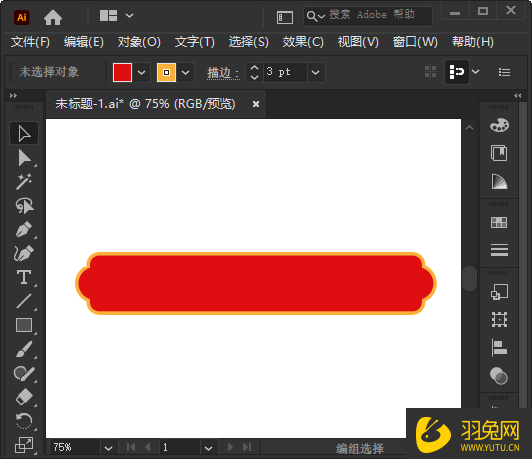Open the stroke weight dropdown

click(x=316, y=72)
